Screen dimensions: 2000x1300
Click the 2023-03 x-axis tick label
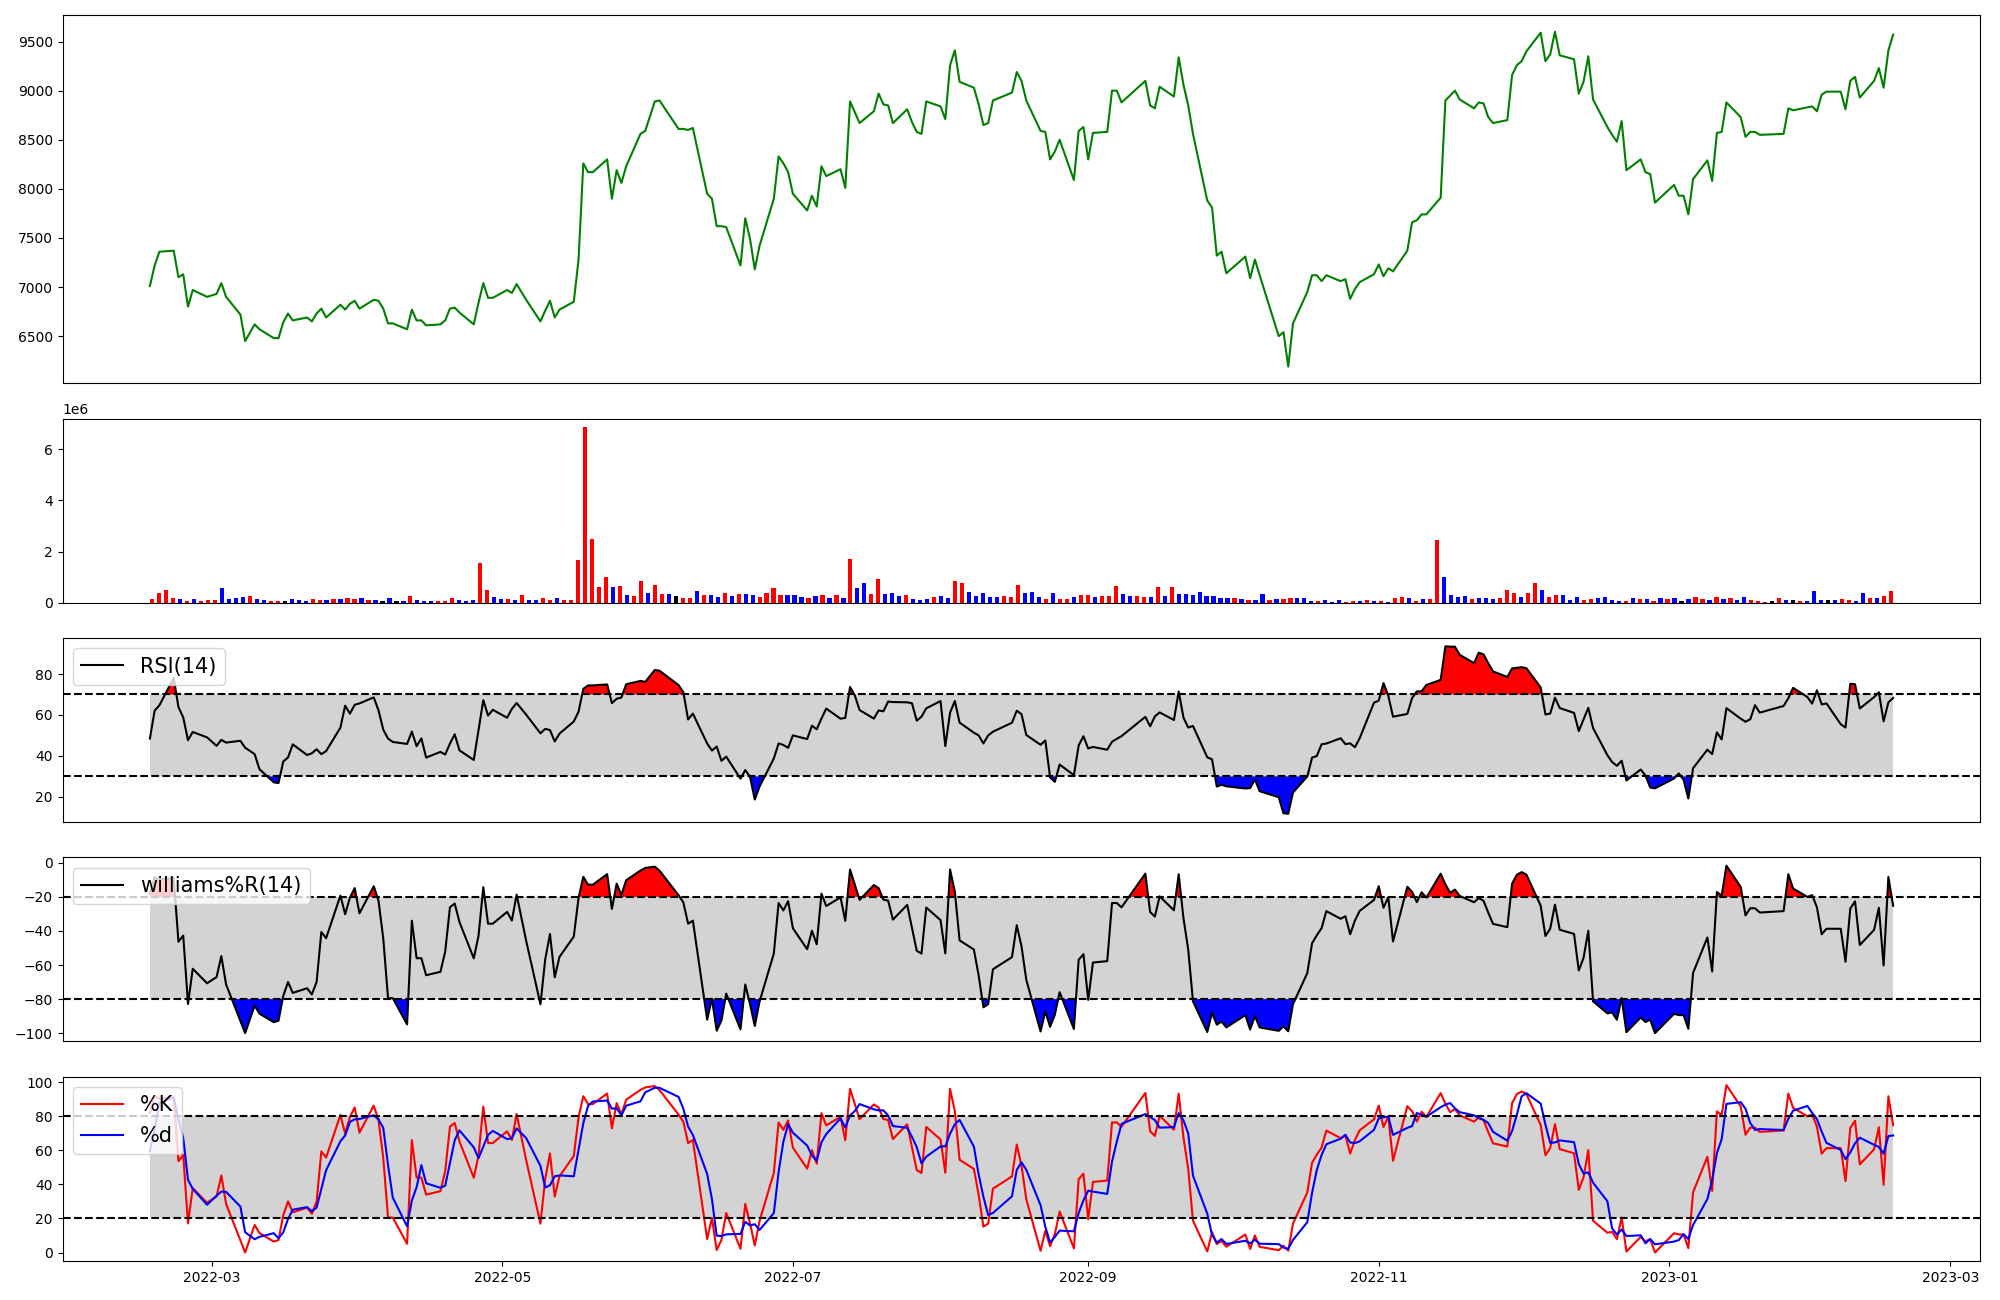tap(1950, 1277)
